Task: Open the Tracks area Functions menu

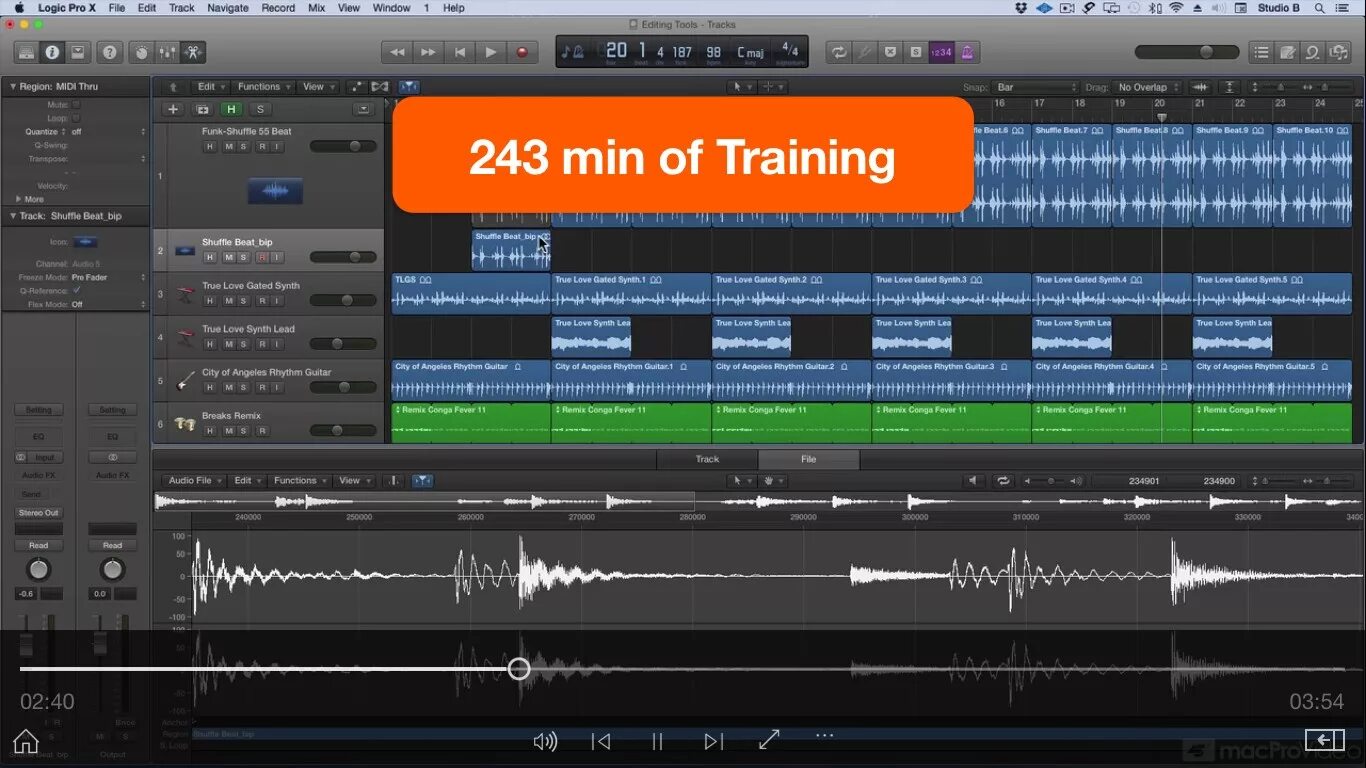Action: coord(264,87)
